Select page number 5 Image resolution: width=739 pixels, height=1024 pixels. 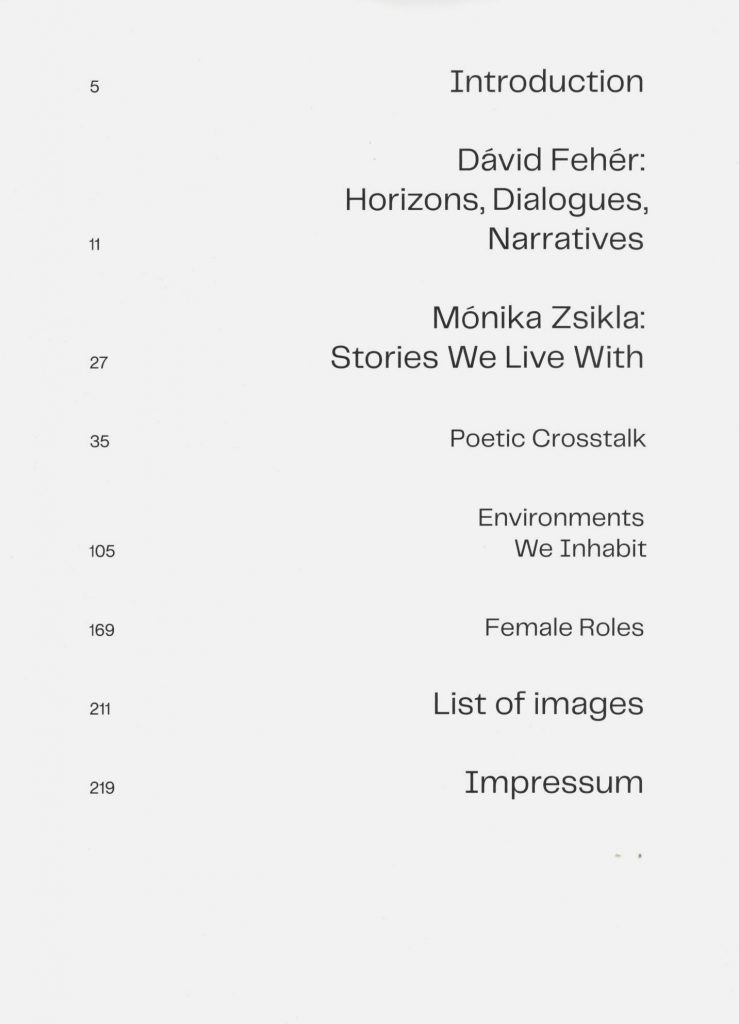point(94,87)
